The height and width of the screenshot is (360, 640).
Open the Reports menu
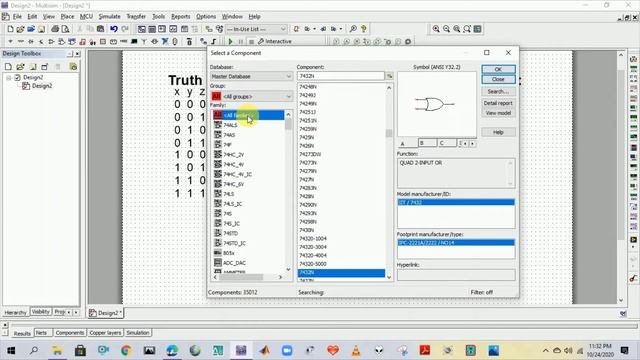click(180, 17)
